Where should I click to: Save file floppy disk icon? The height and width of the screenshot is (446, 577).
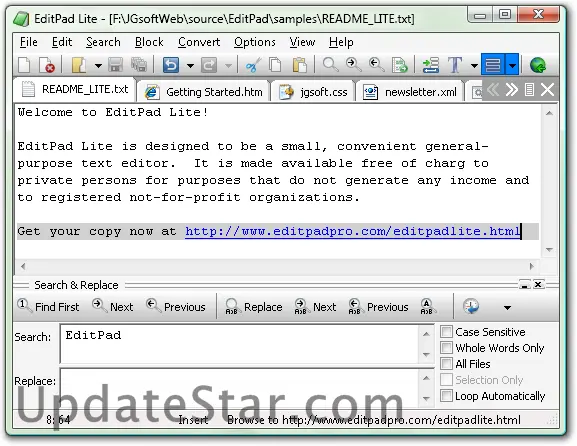click(x=116, y=66)
